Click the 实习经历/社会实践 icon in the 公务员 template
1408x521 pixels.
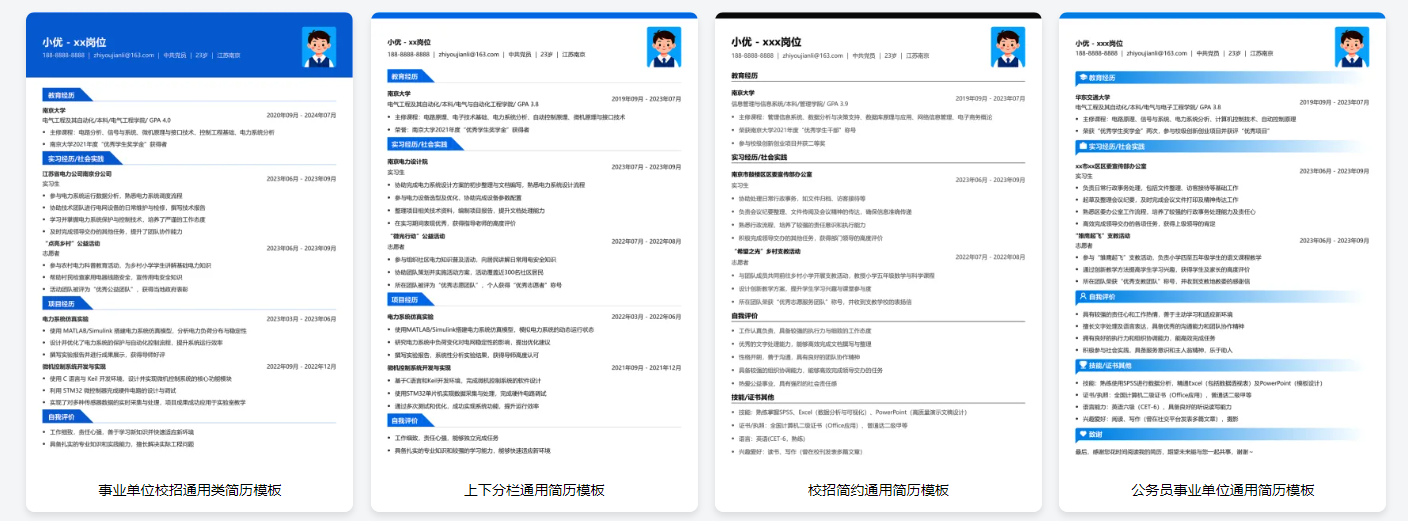pyautogui.click(x=1082, y=146)
